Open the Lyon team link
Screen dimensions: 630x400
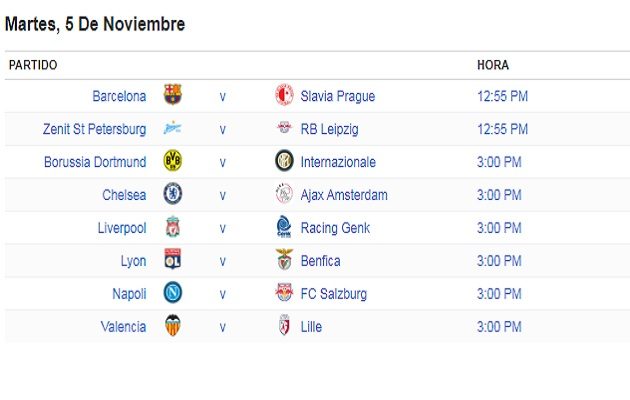tap(133, 261)
